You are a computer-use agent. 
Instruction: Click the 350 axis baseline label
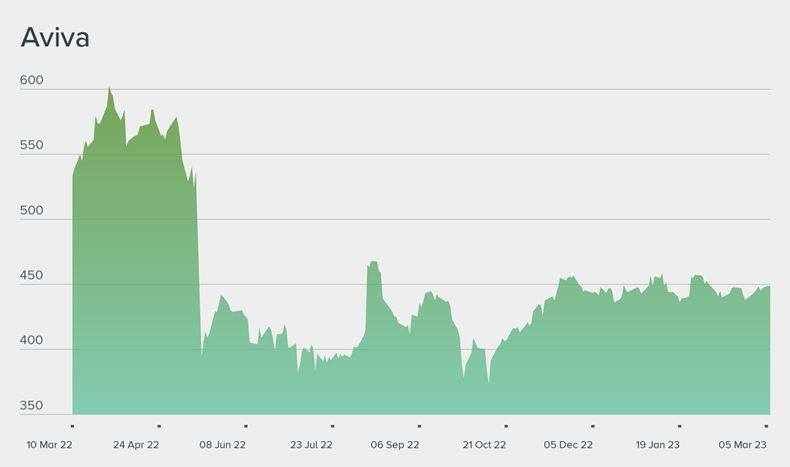32,406
